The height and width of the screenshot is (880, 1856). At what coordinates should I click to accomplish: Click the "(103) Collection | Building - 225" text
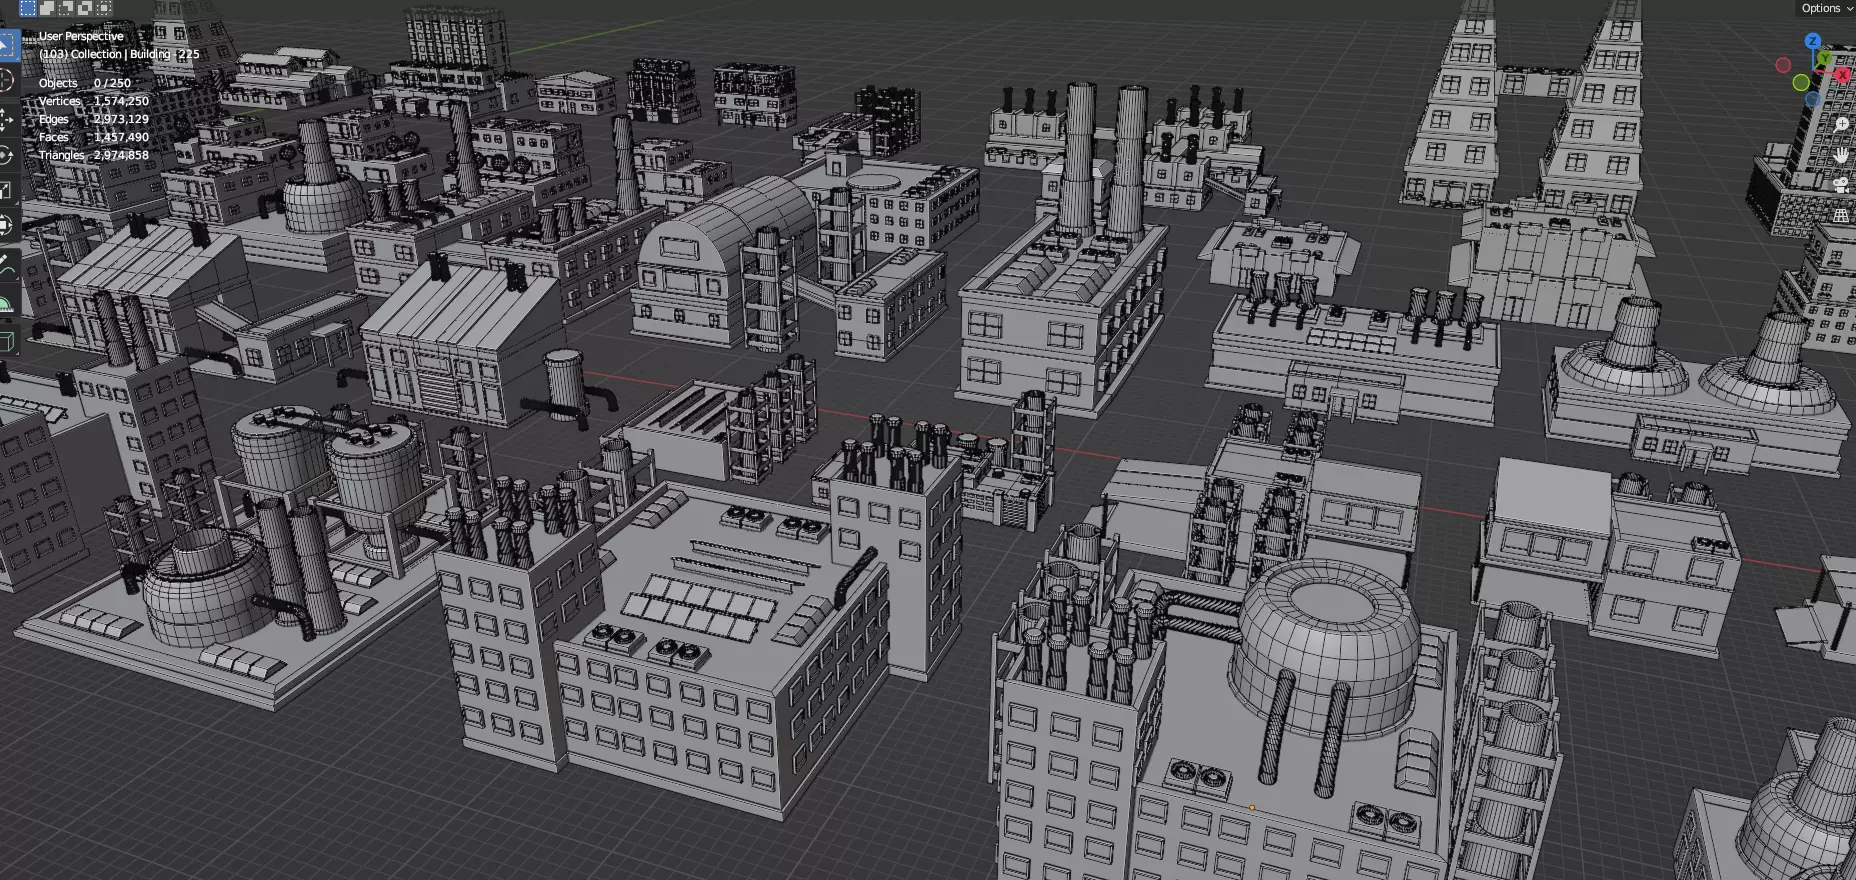coord(119,54)
